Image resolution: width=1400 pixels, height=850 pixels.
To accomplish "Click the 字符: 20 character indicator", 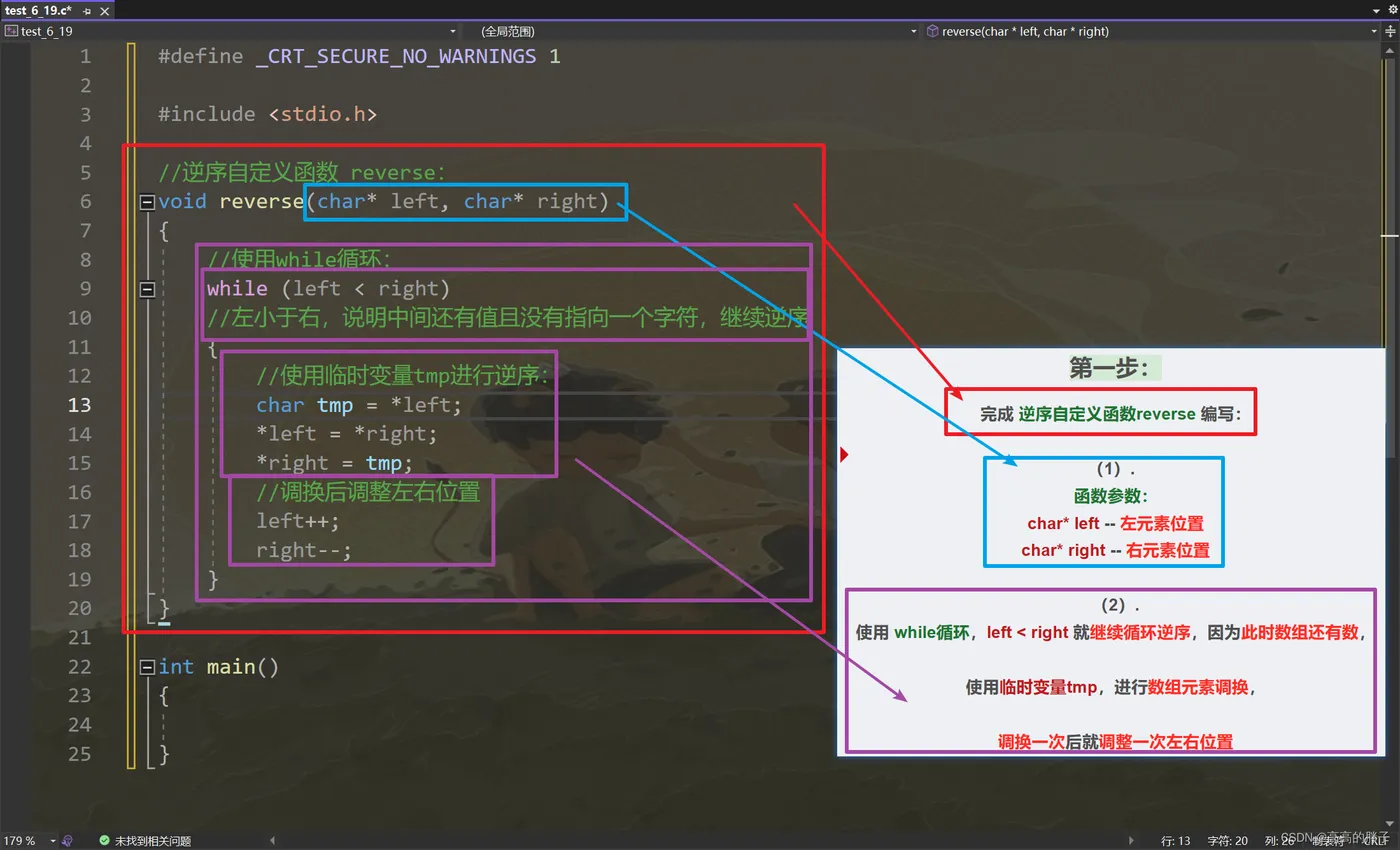I will tap(1228, 841).
